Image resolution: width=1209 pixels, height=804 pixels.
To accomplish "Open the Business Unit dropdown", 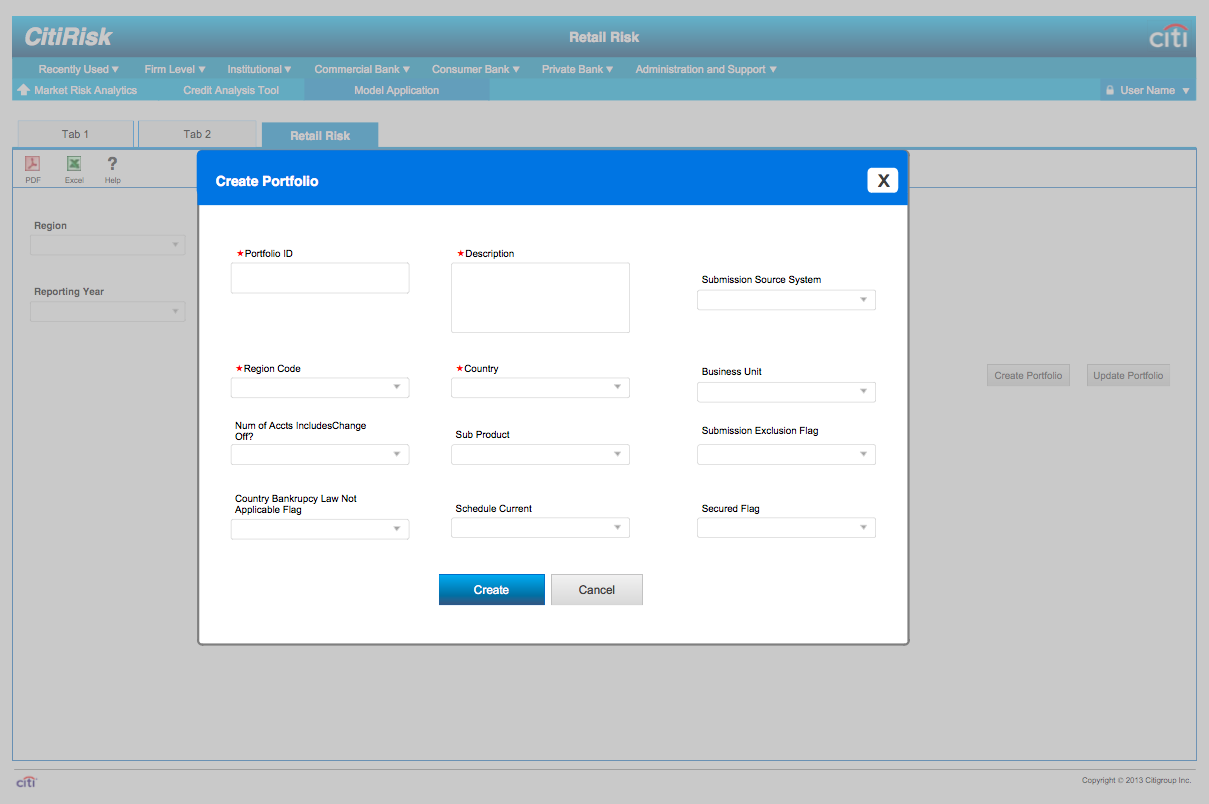I will coord(786,392).
